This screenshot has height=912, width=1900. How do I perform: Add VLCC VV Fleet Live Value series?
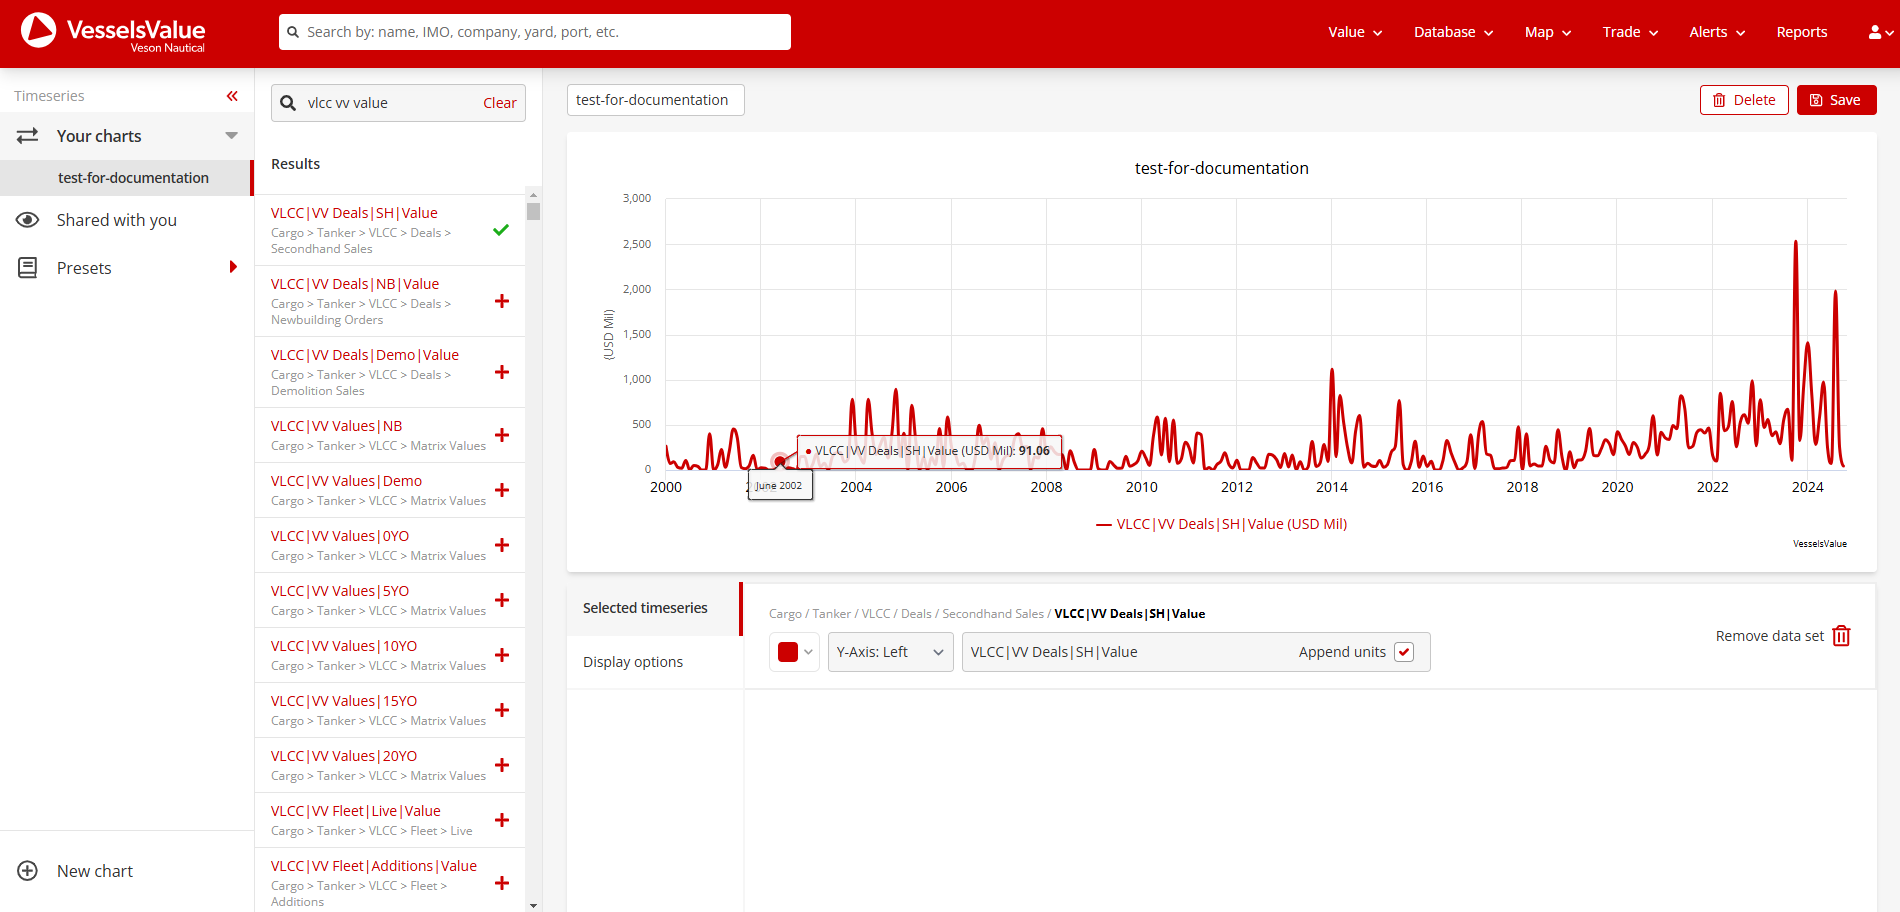(502, 820)
